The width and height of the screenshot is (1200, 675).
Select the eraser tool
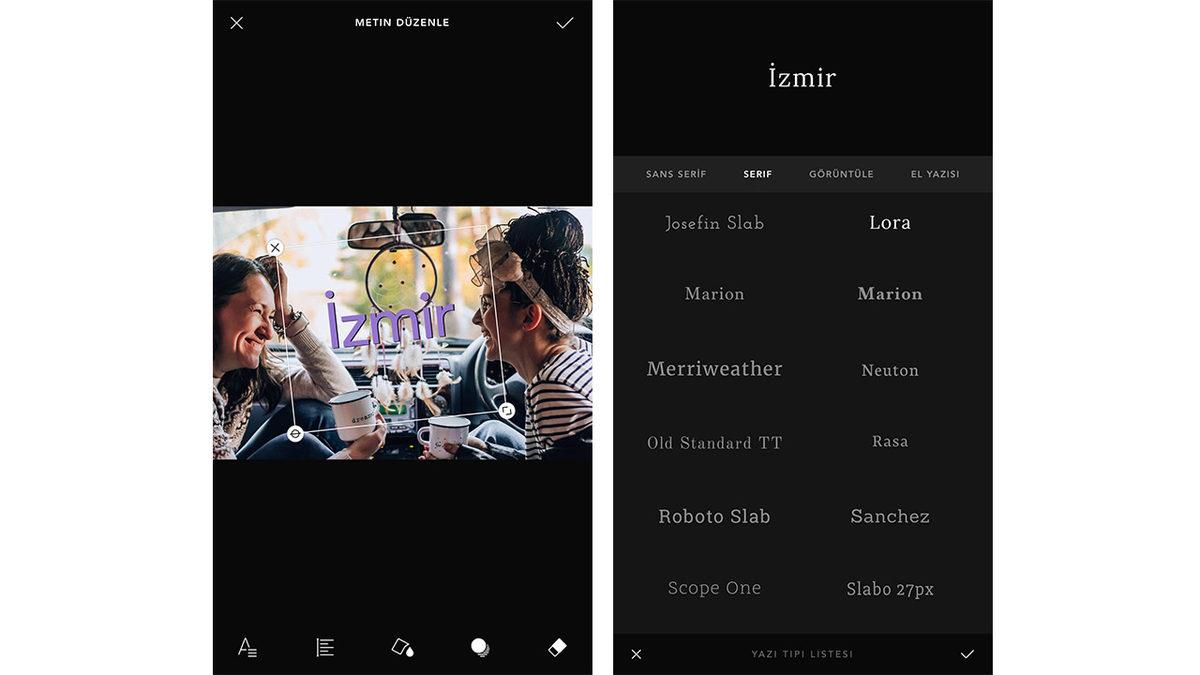558,647
